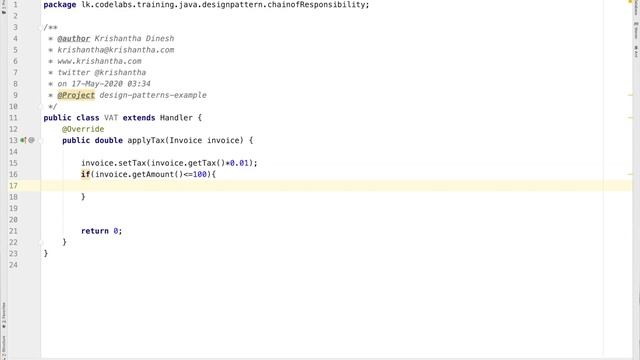
Task: Open the Structure tool window tab on left edge
Action: coord(4,347)
